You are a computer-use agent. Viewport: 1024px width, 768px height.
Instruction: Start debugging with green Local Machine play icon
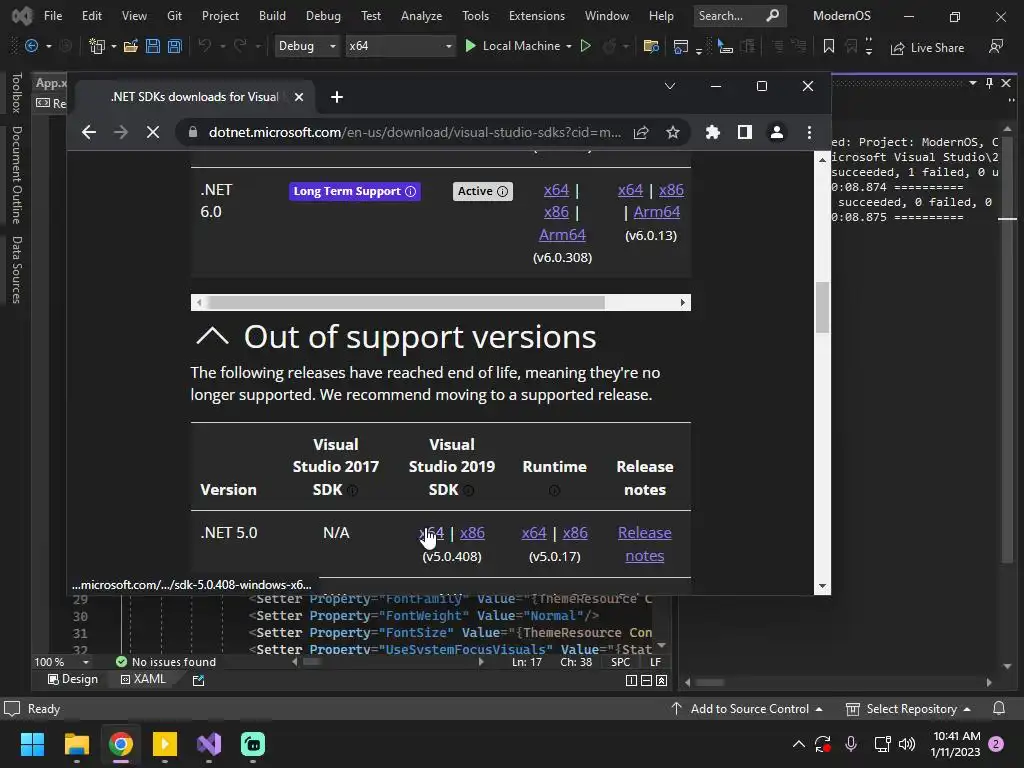(470, 46)
